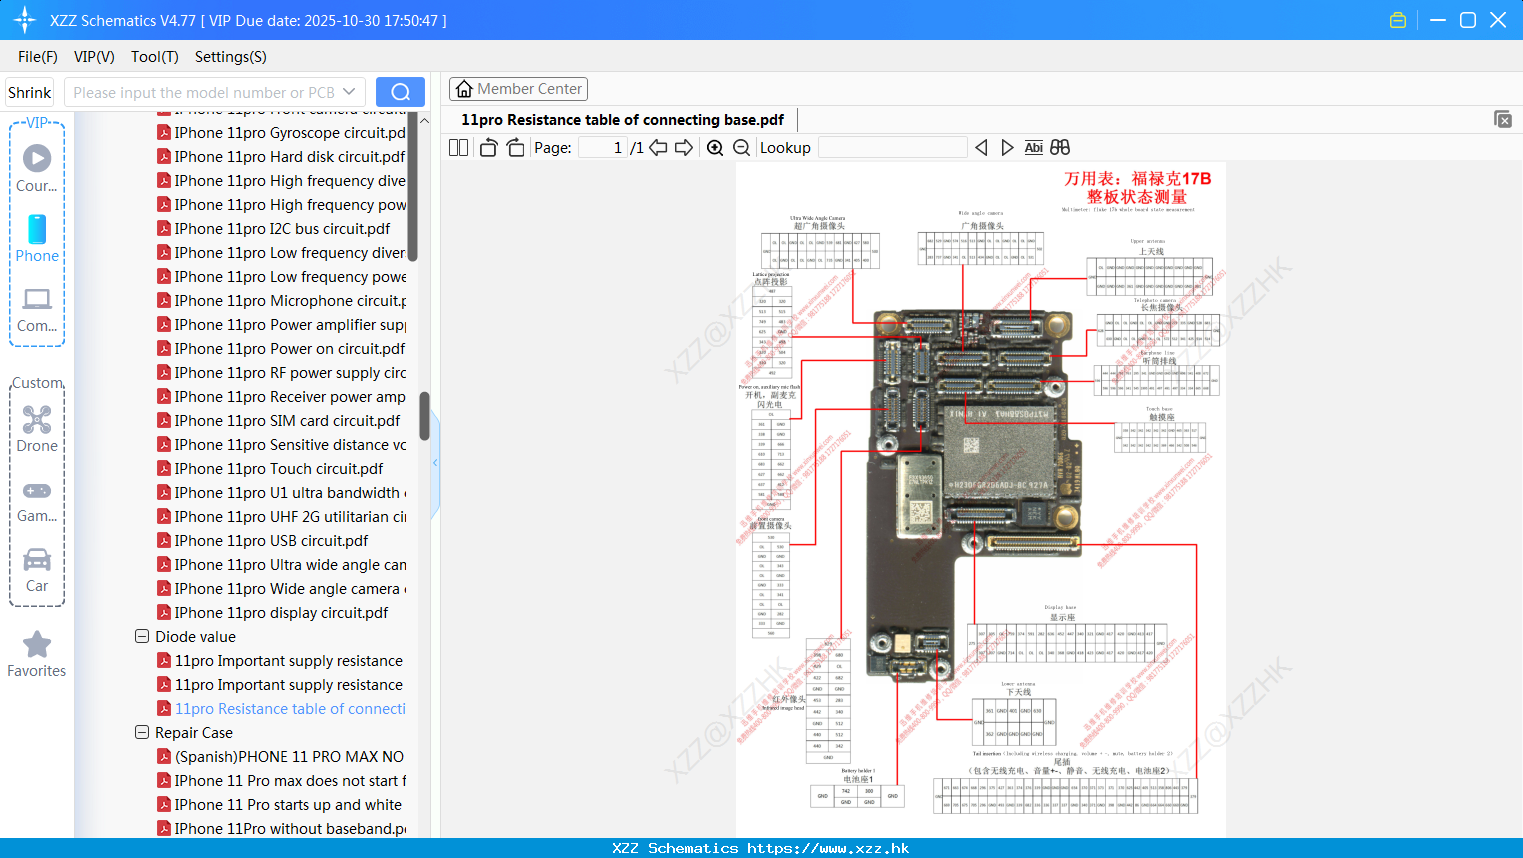The image size is (1523, 858).
Task: Click the file tree vertical scrollbar
Action: (x=424, y=415)
